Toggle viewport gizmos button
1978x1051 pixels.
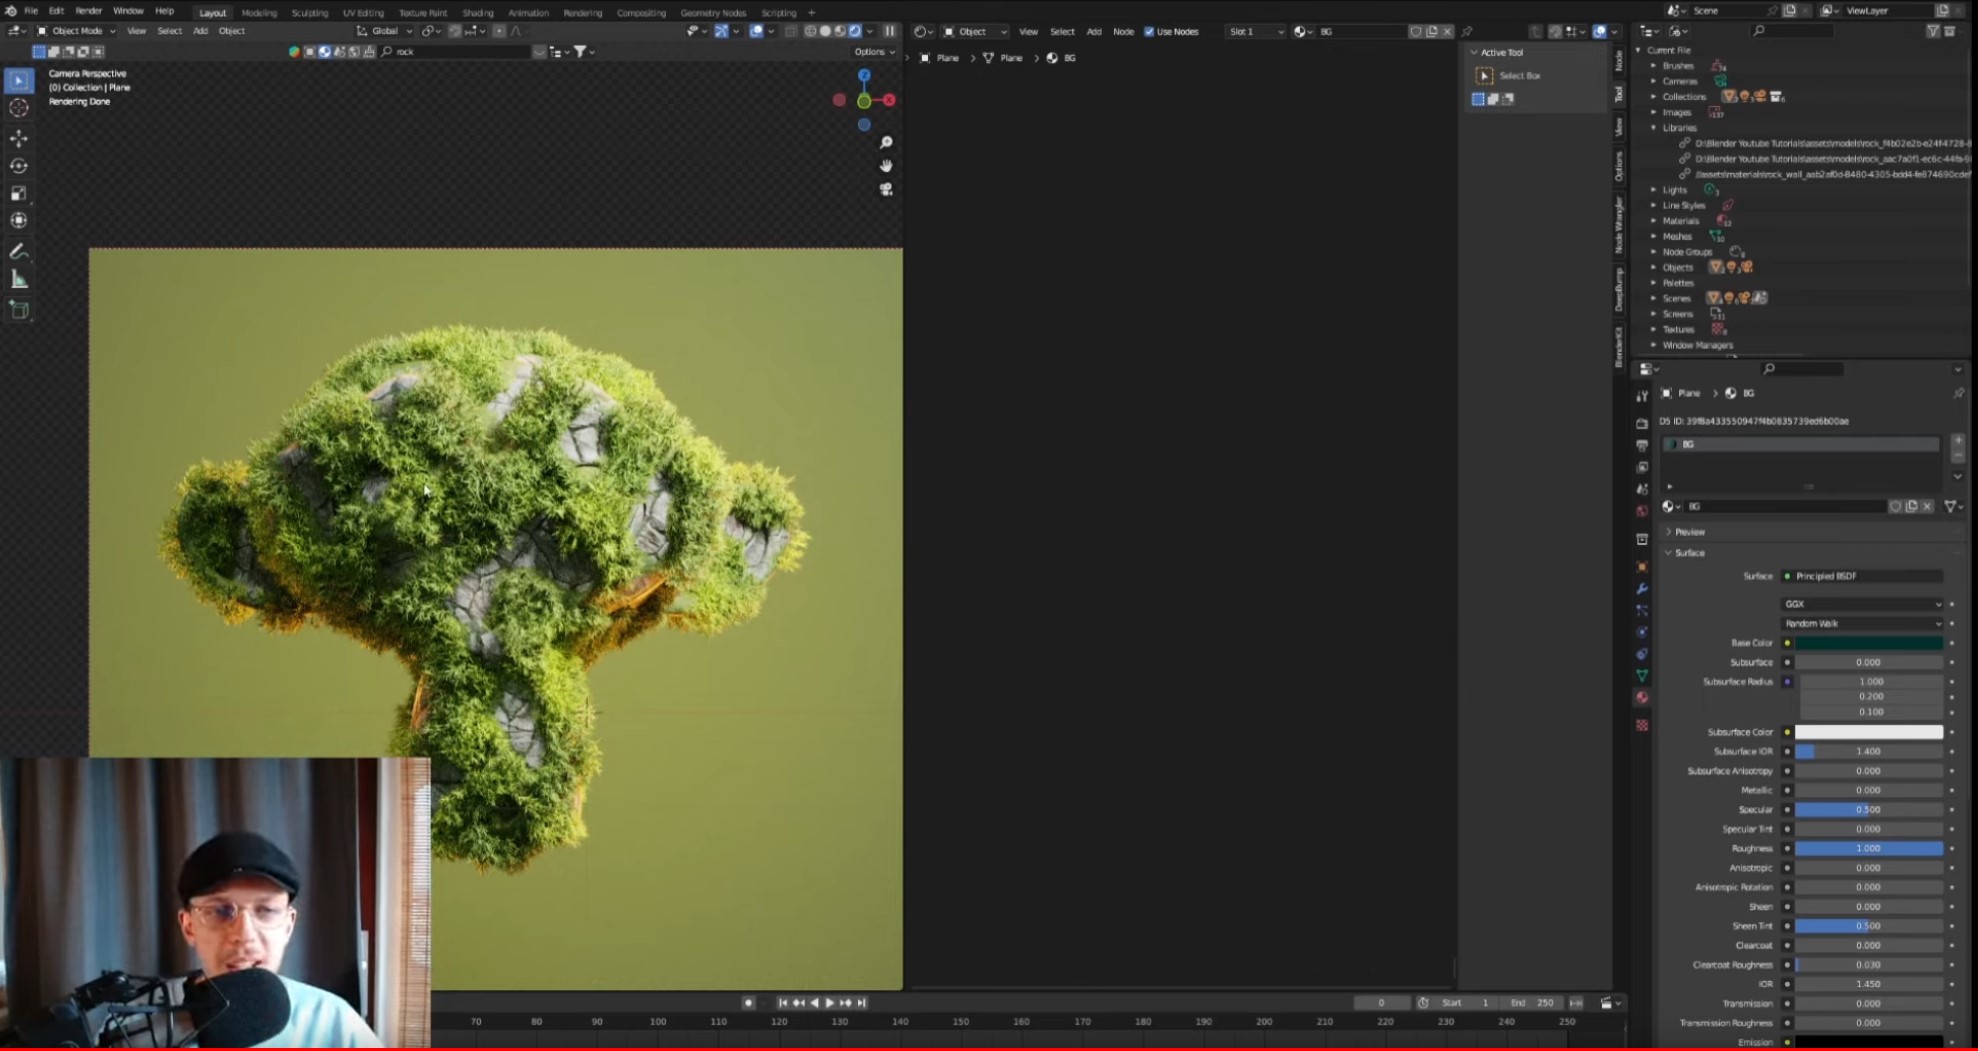click(x=721, y=31)
